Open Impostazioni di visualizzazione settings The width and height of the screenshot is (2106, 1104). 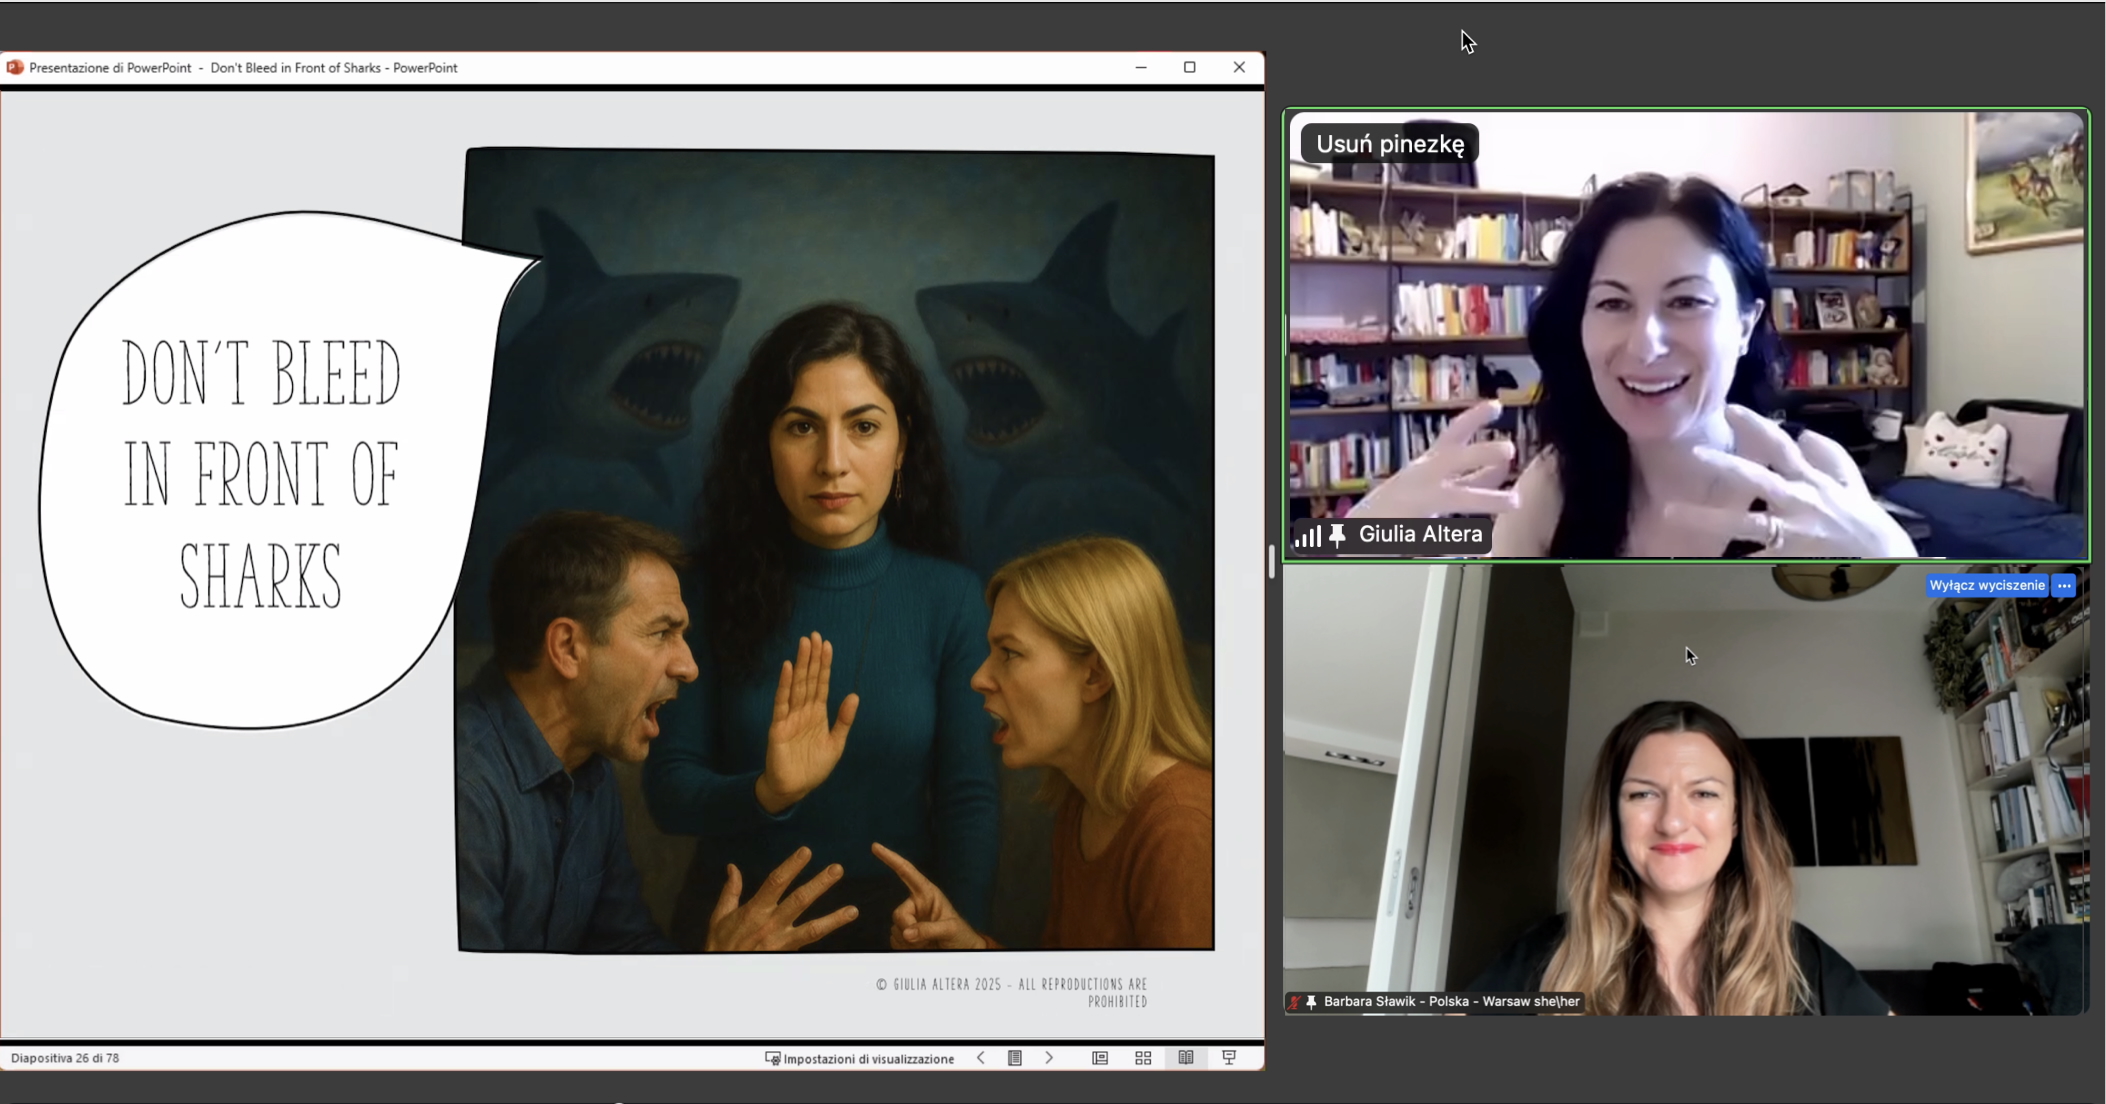(860, 1058)
